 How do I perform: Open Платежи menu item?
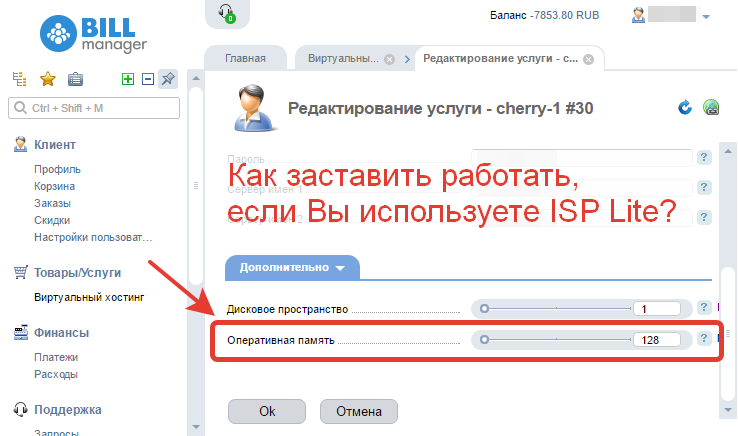(x=56, y=357)
